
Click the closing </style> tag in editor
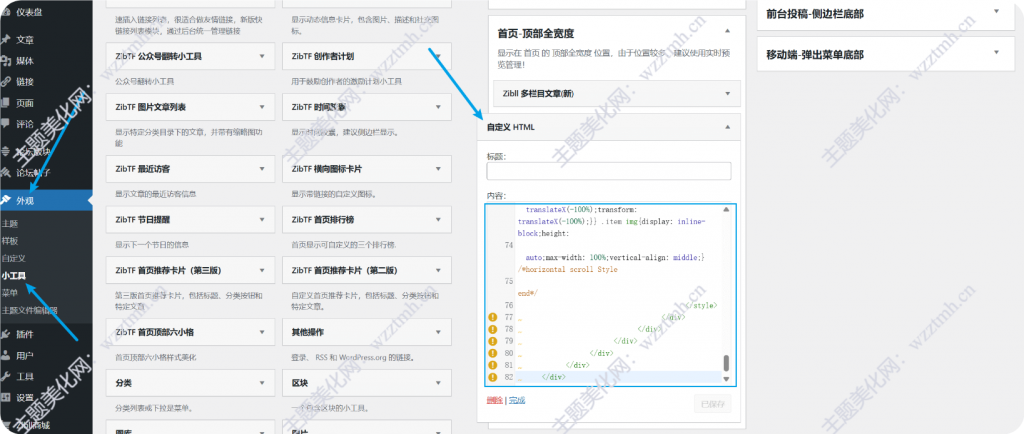tap(701, 305)
